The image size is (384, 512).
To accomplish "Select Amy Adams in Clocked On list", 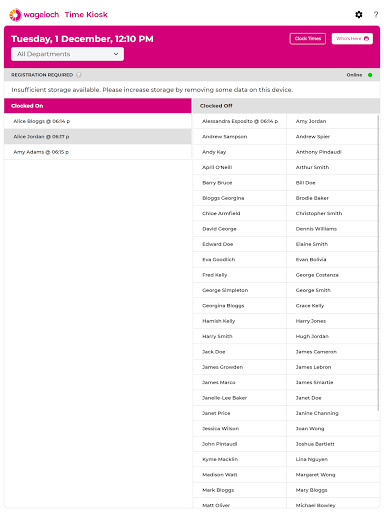I will point(98,152).
